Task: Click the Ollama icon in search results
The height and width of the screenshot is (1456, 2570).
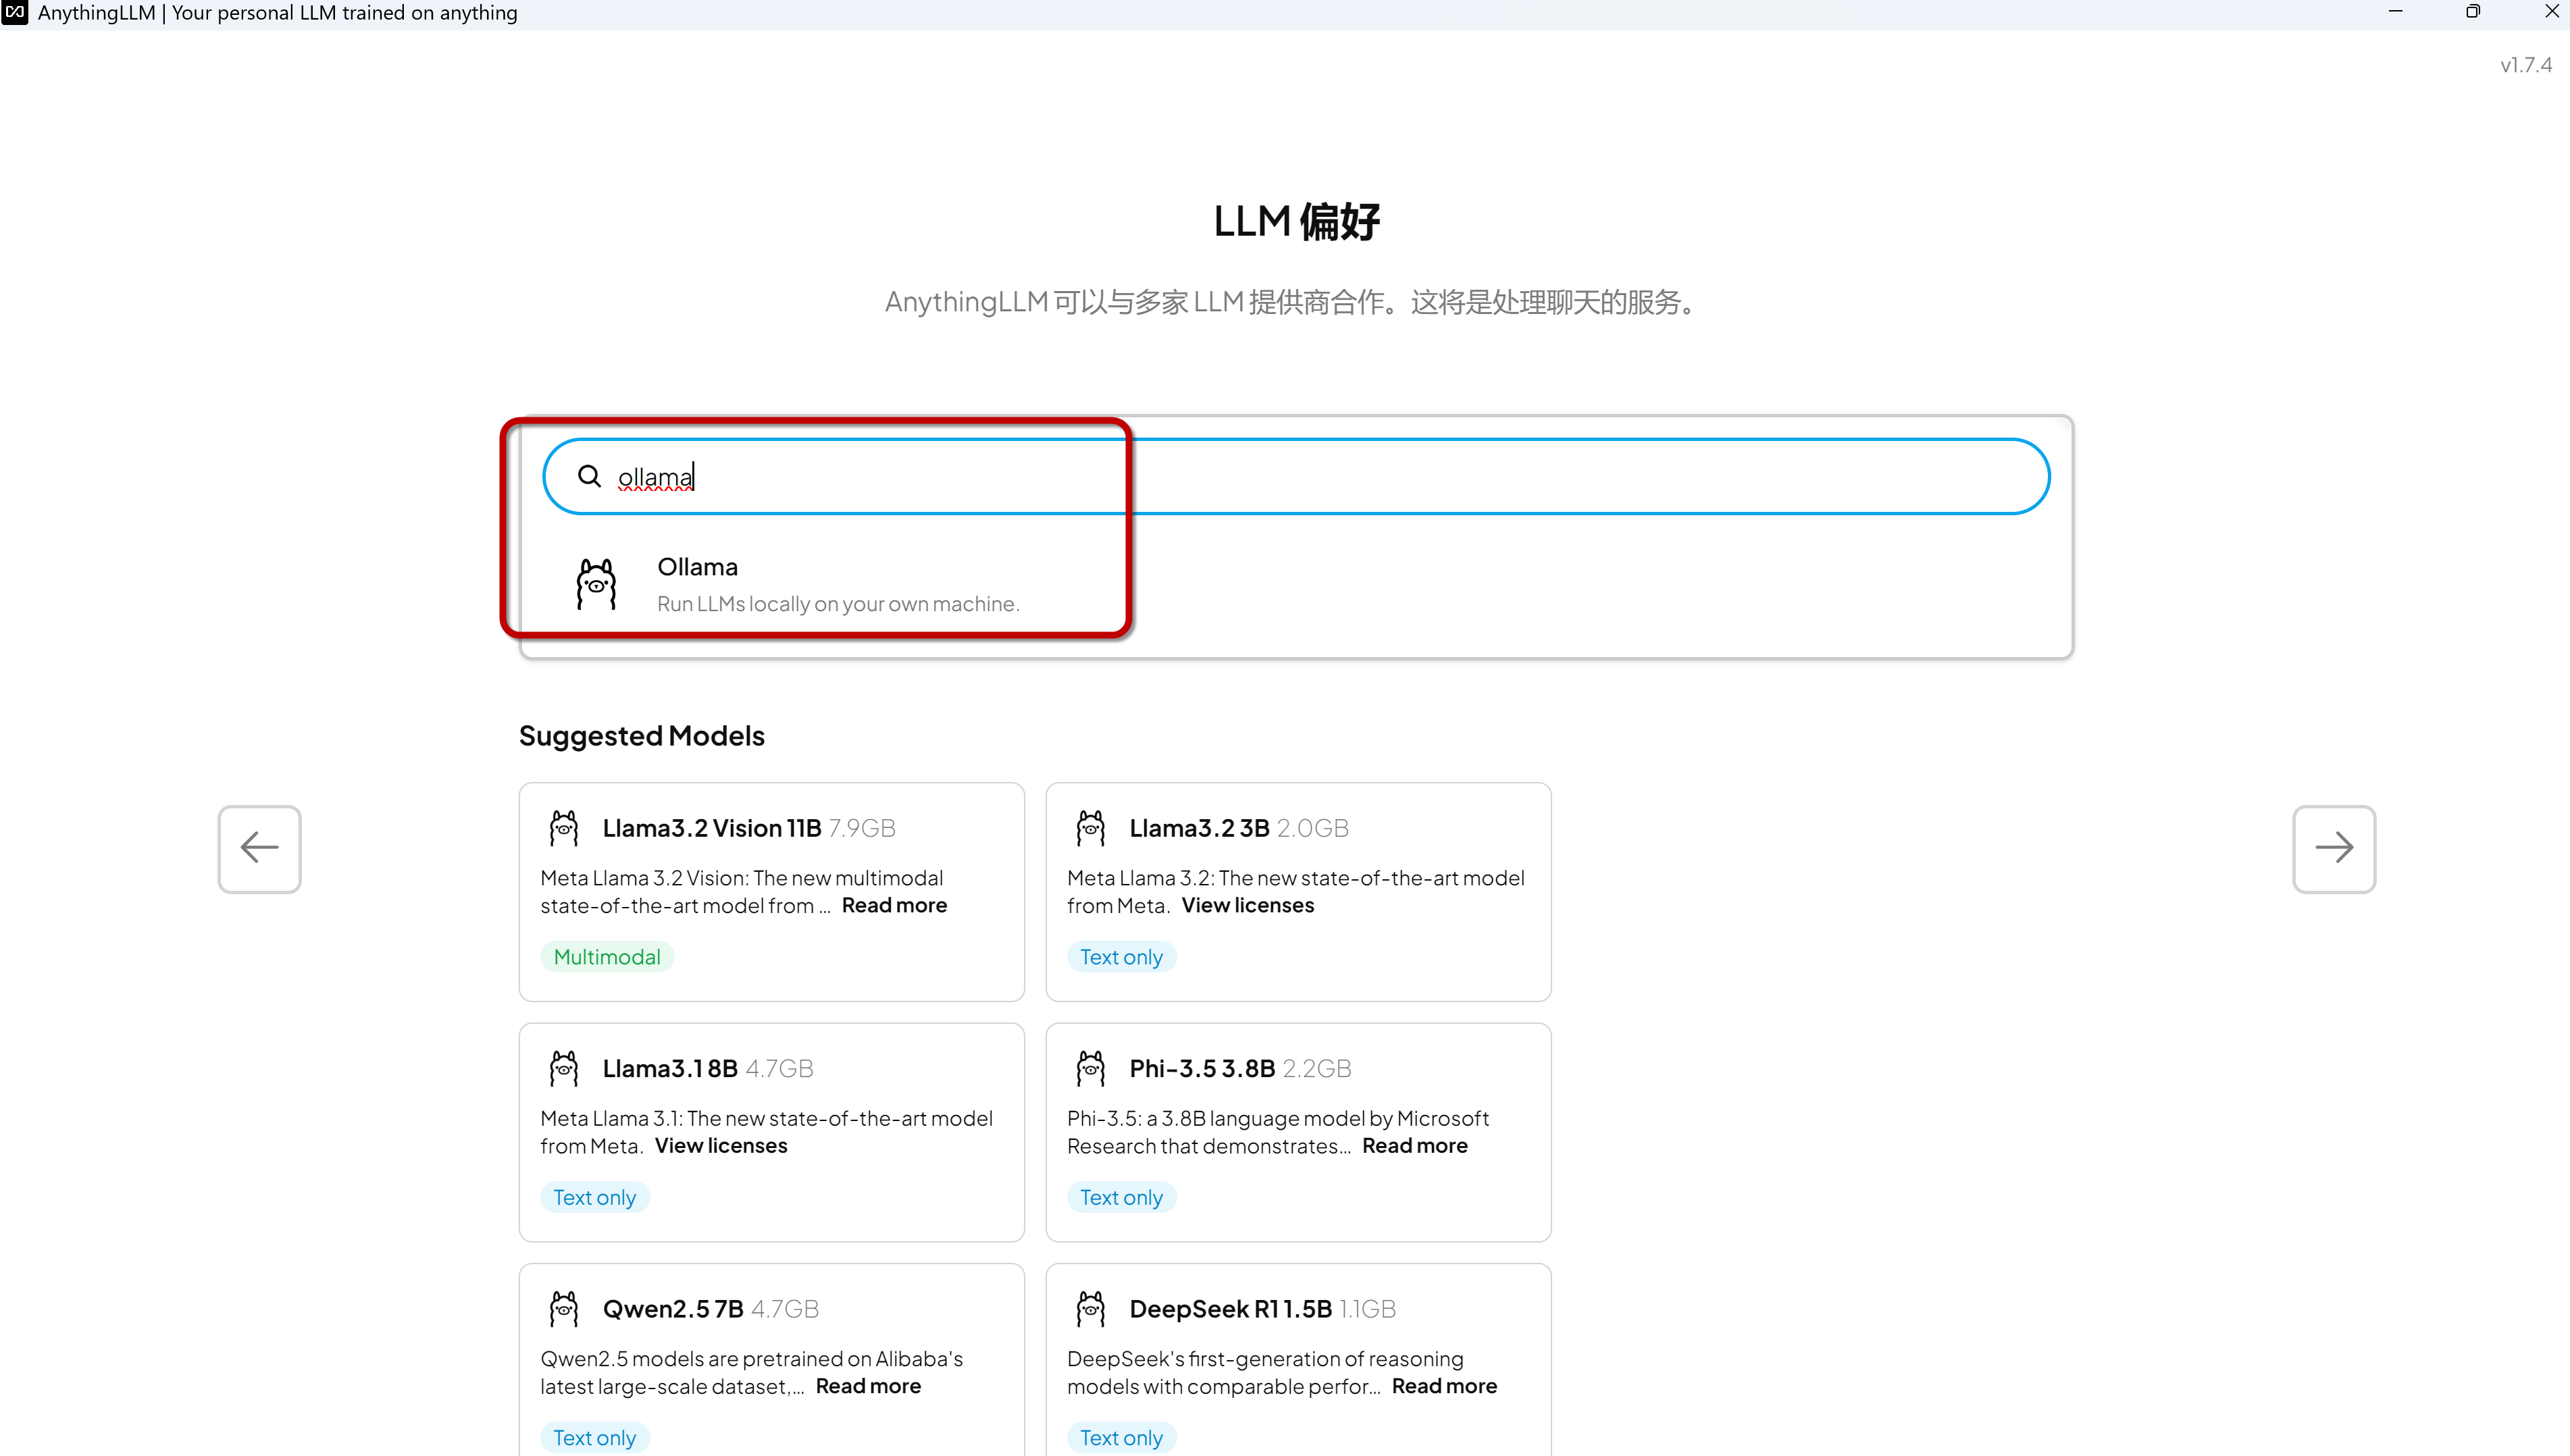Action: (x=595, y=582)
